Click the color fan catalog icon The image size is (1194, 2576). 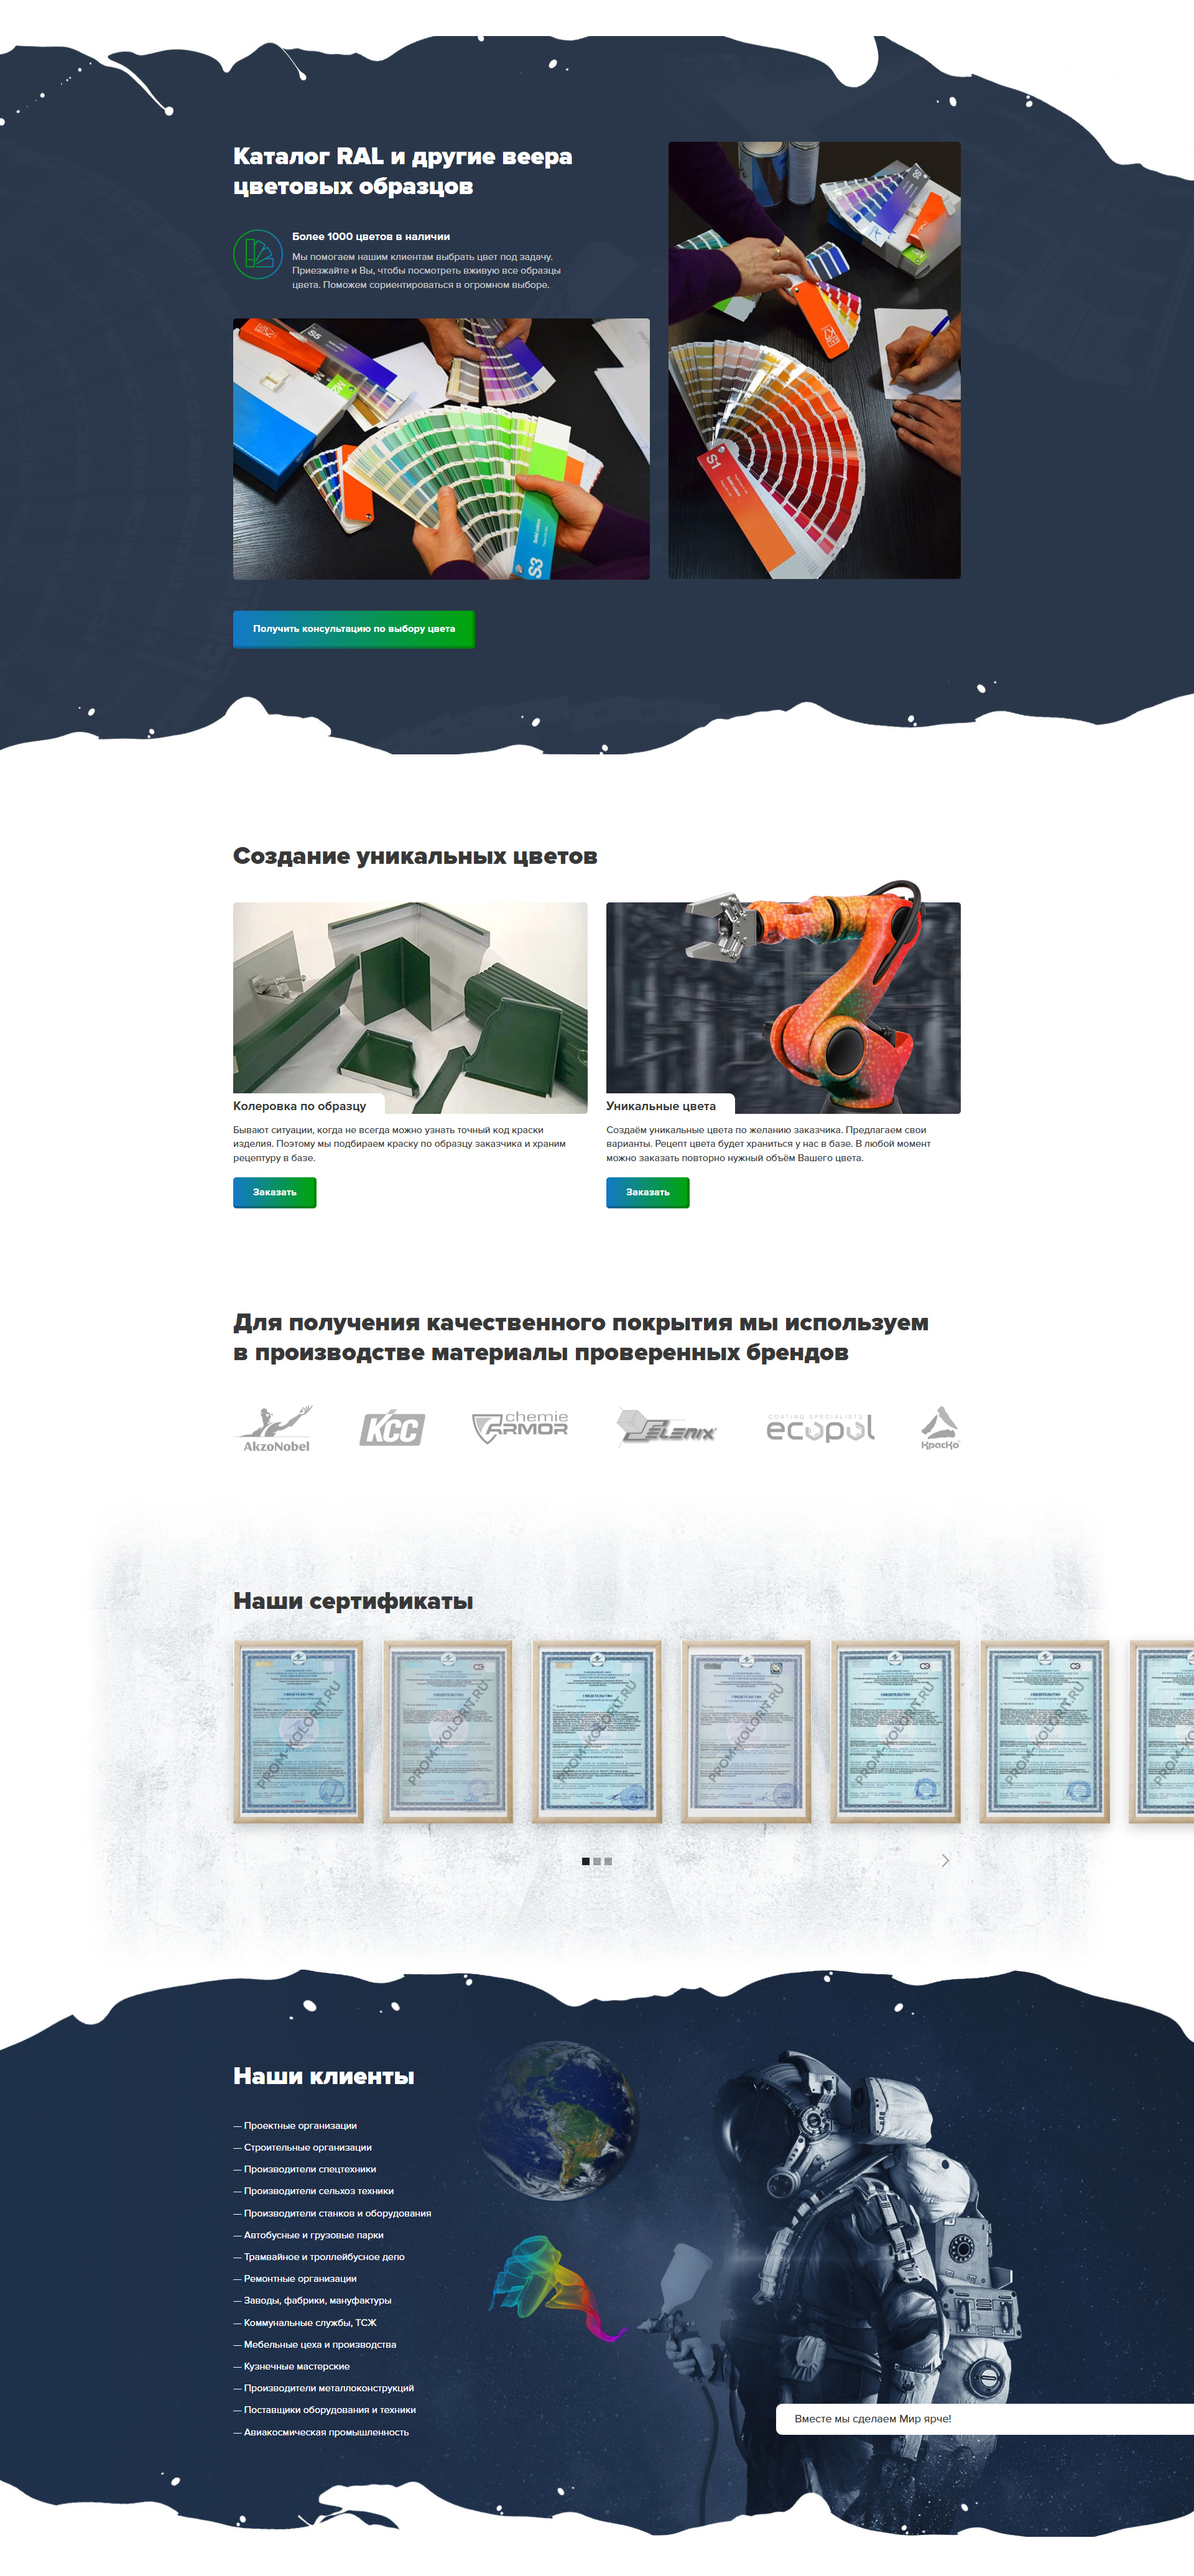coord(258,254)
